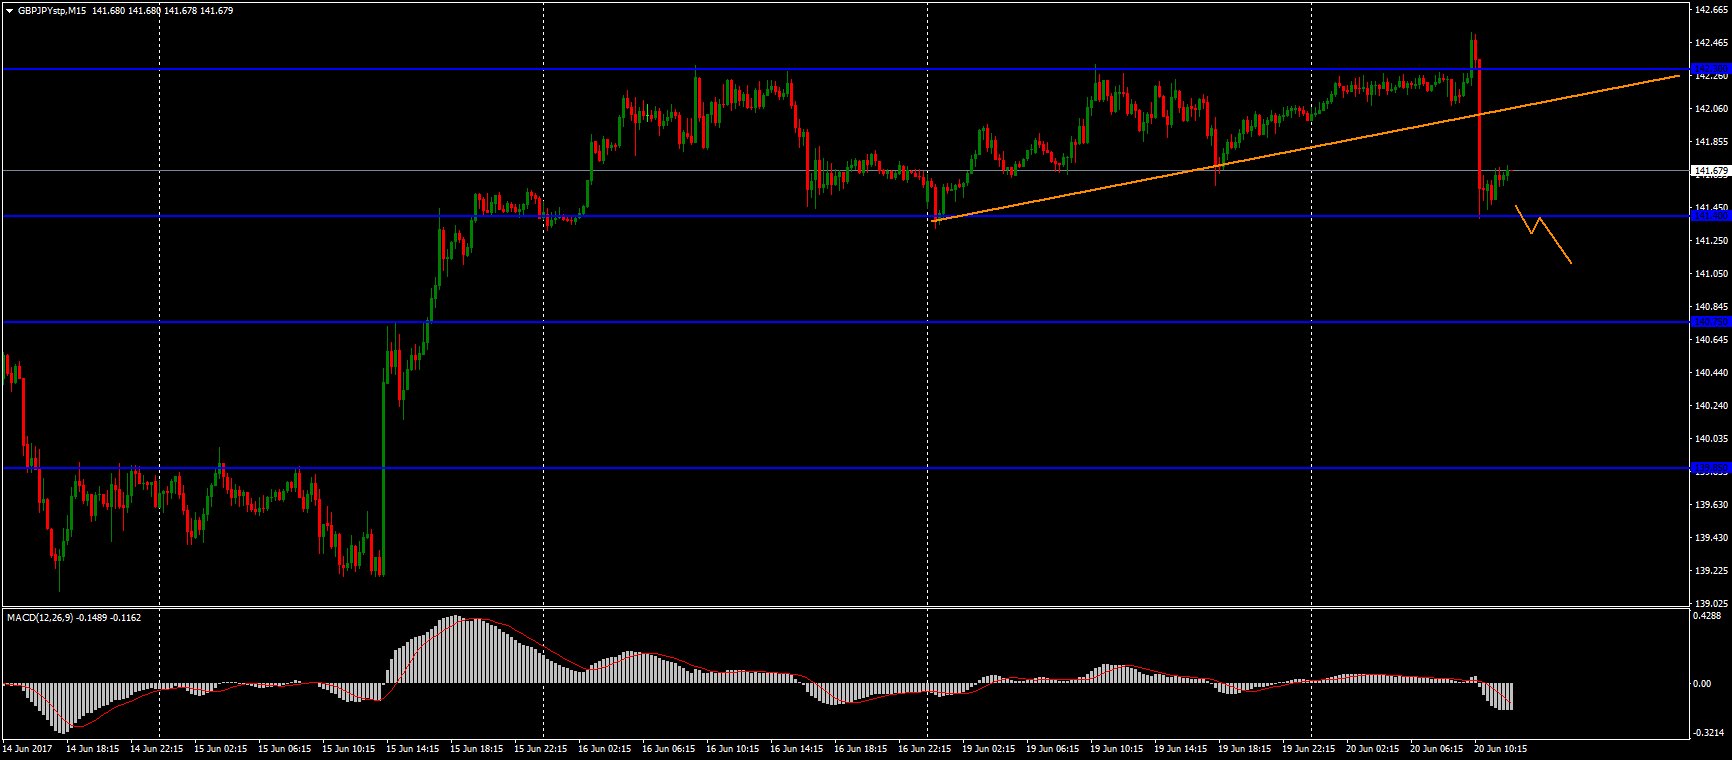Click the 15 Jun 06:15 time label

point(285,748)
